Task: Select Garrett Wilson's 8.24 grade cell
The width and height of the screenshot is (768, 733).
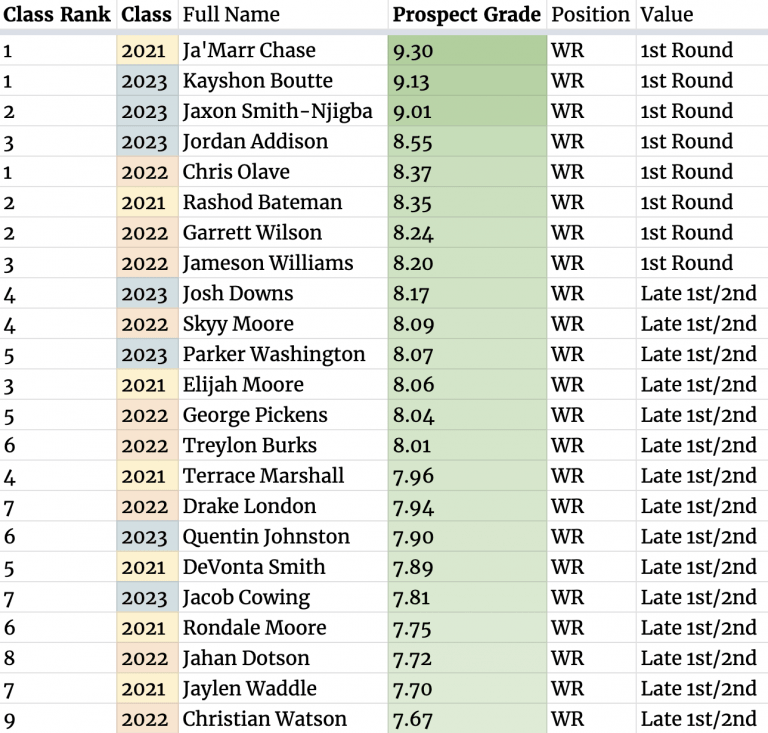Action: coord(467,233)
